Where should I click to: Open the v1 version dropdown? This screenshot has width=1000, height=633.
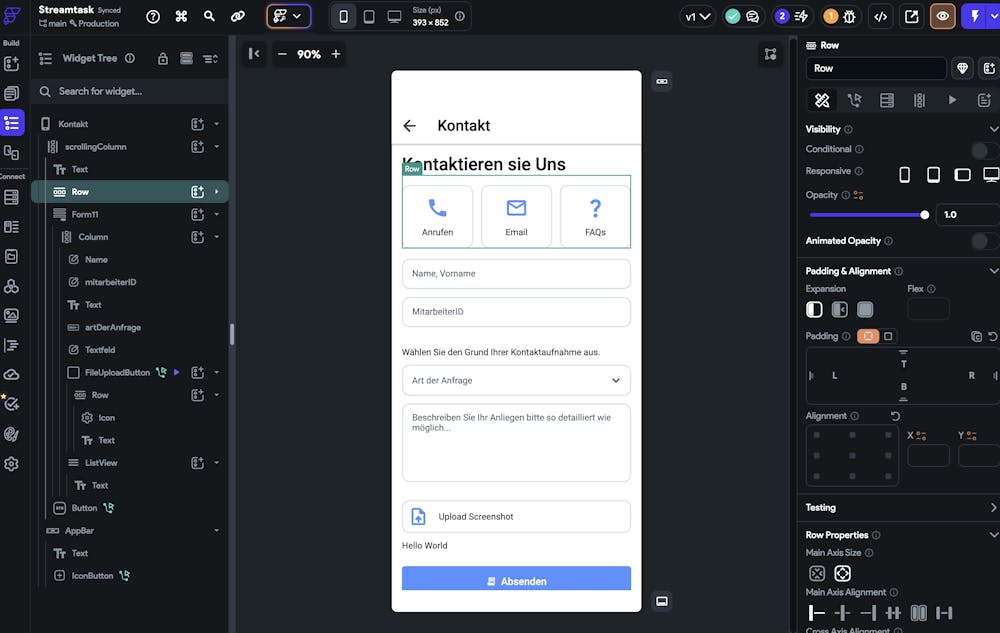[697, 17]
